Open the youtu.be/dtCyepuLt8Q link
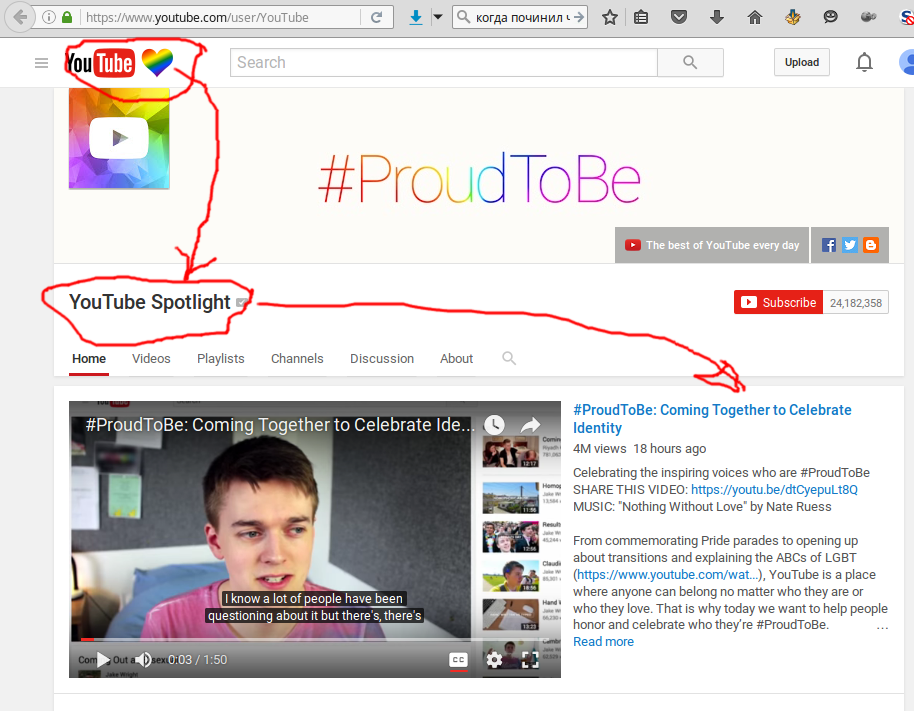 point(774,490)
